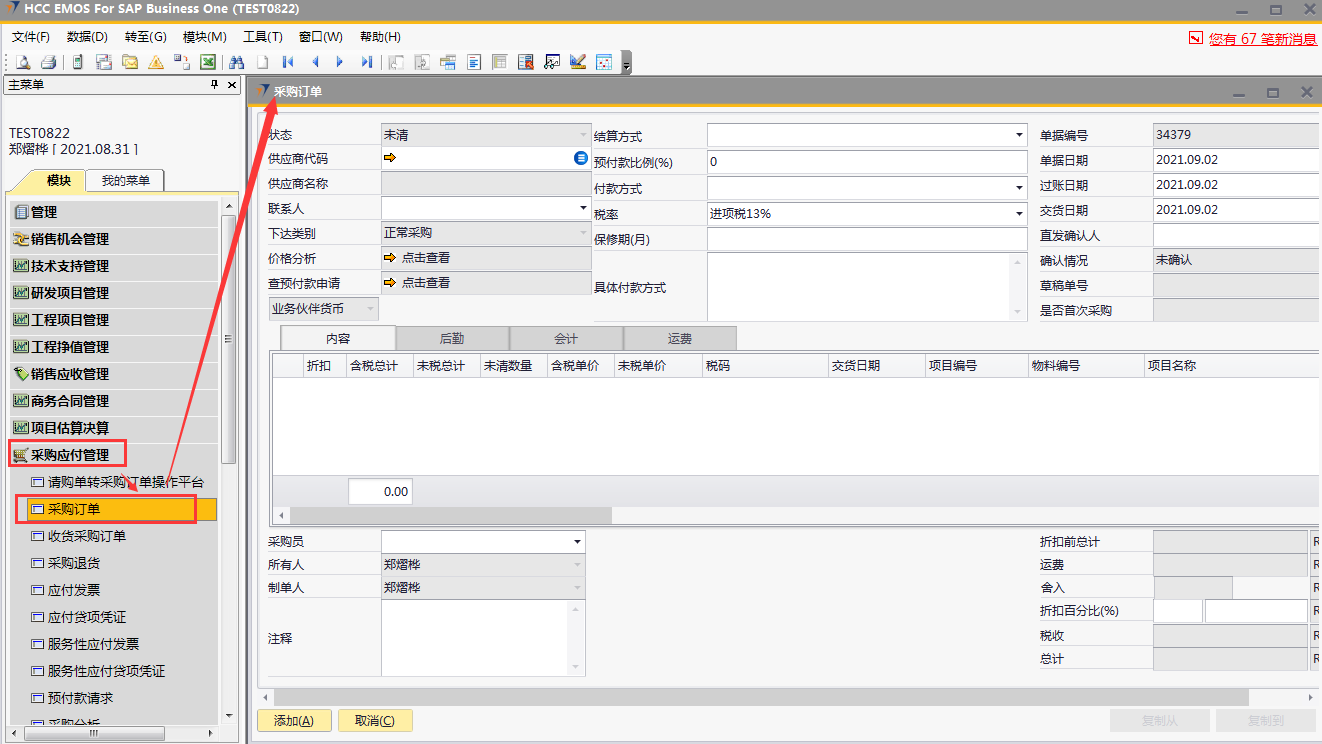This screenshot has width=1322, height=744.
Task: Export to Excel via toolbar icon
Action: 208,62
